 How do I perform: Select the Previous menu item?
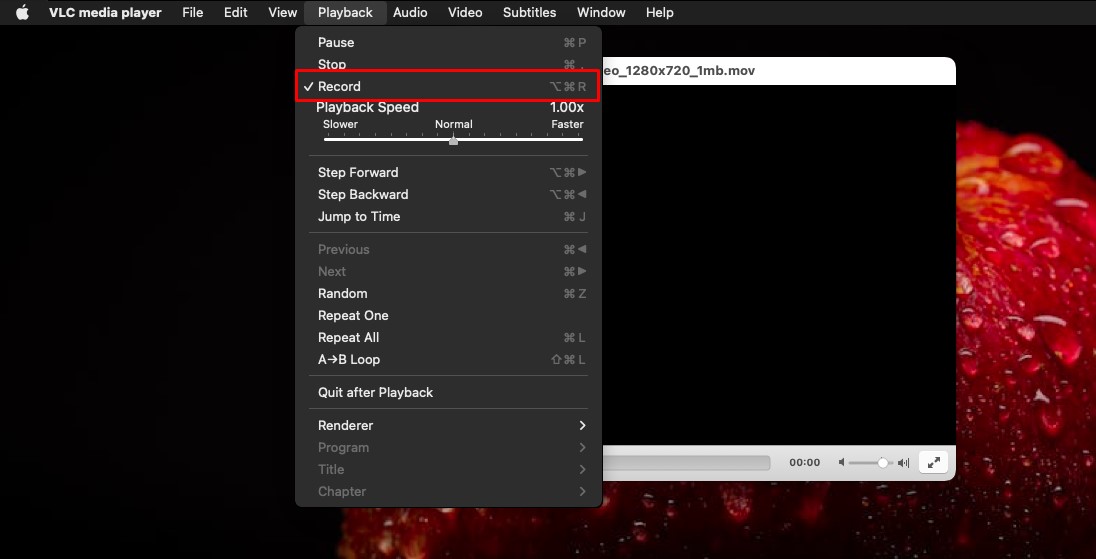point(448,249)
